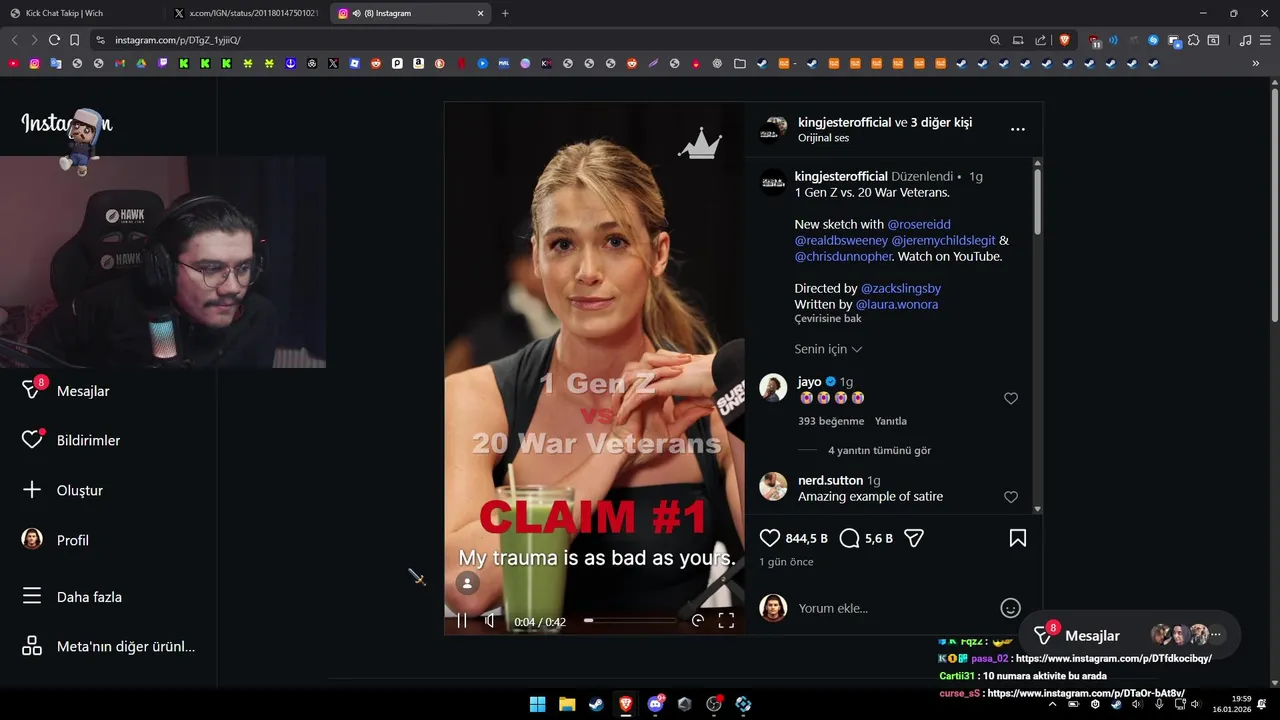
Task: Pause the video with the pause icon
Action: 462,621
